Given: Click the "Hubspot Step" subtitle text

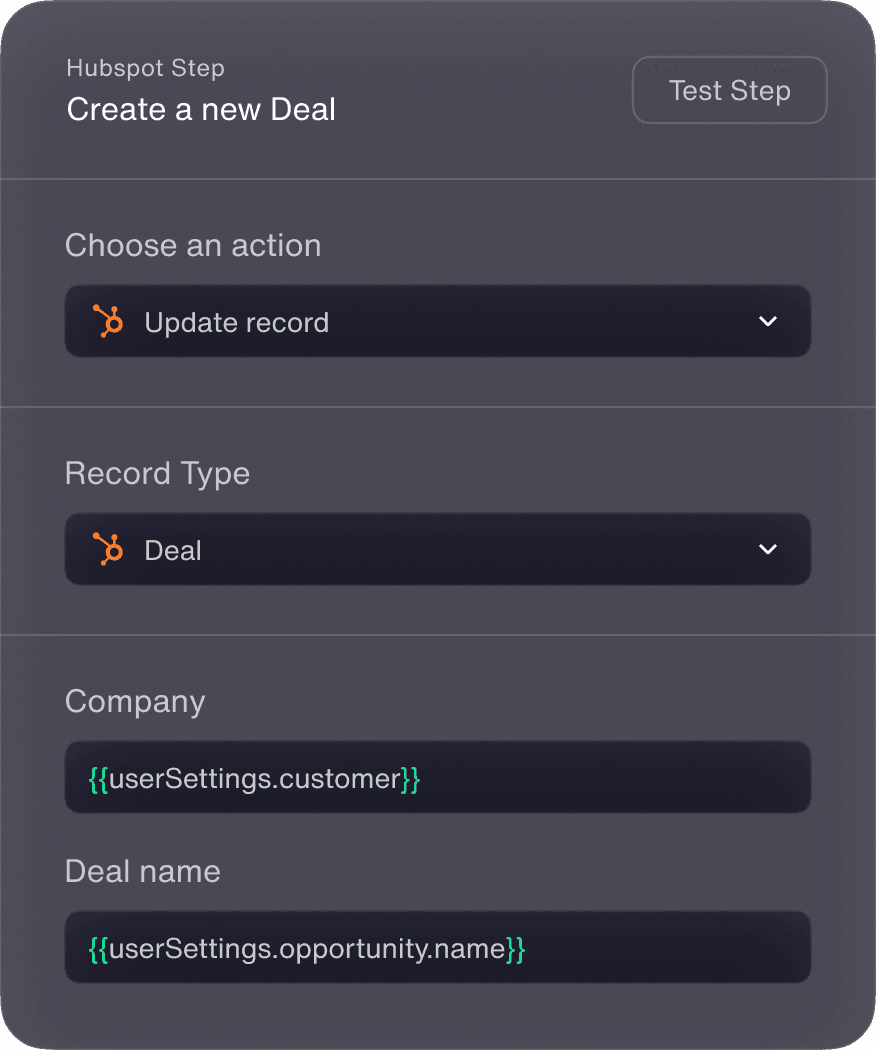Looking at the screenshot, I should (145, 69).
